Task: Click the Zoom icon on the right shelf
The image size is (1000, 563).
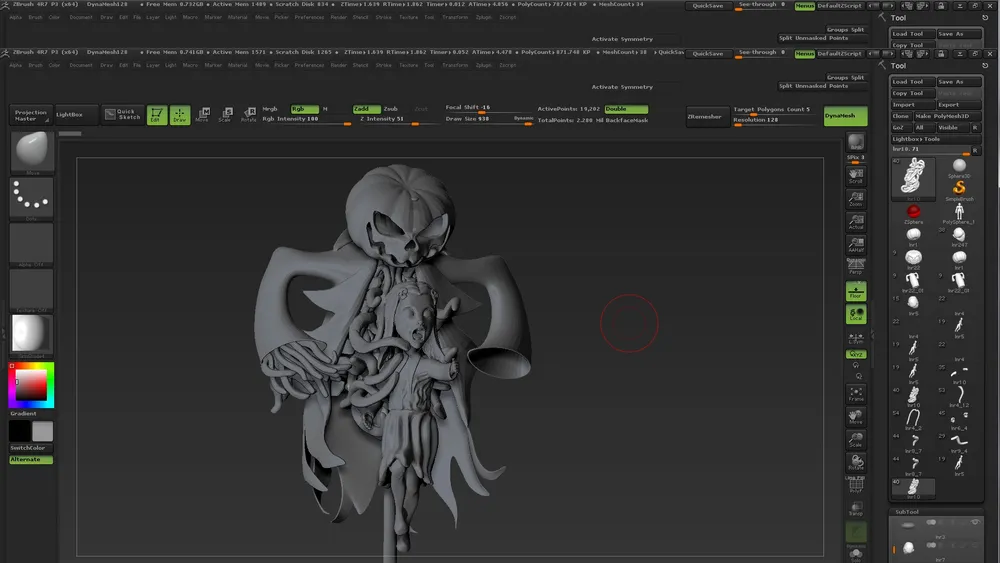Action: pos(856,199)
